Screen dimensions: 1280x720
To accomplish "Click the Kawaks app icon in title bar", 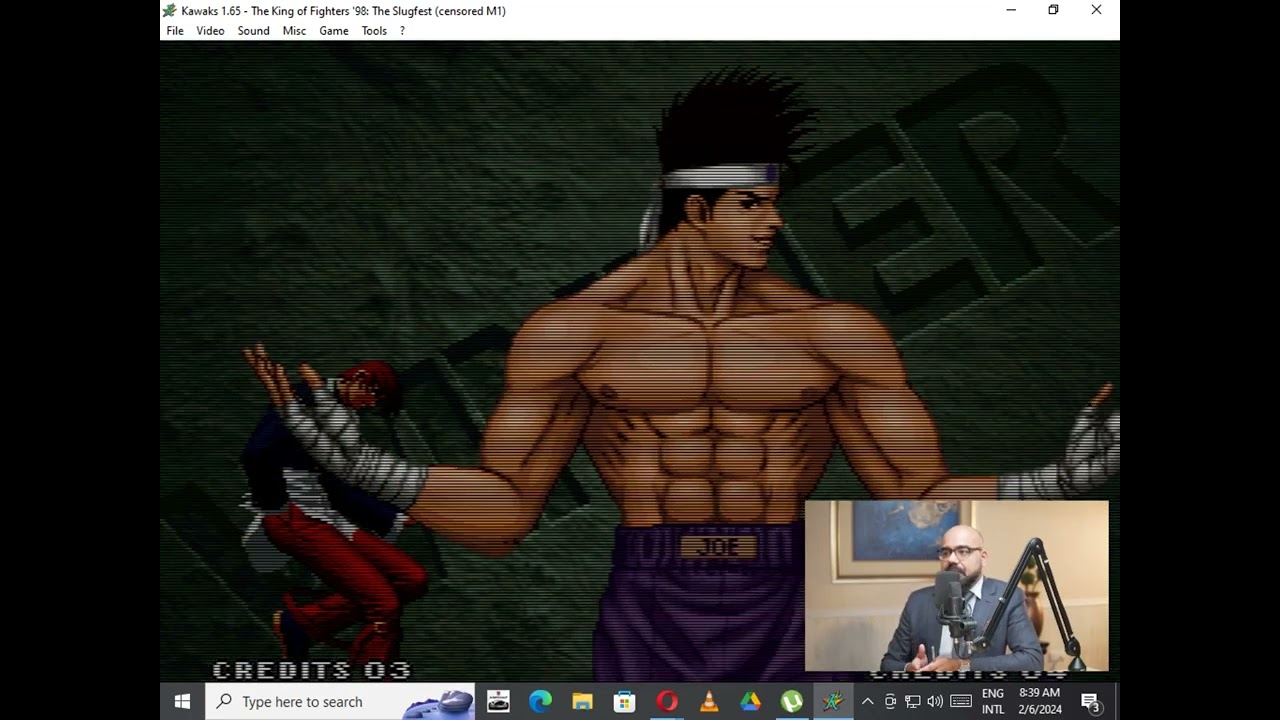I will tap(170, 11).
